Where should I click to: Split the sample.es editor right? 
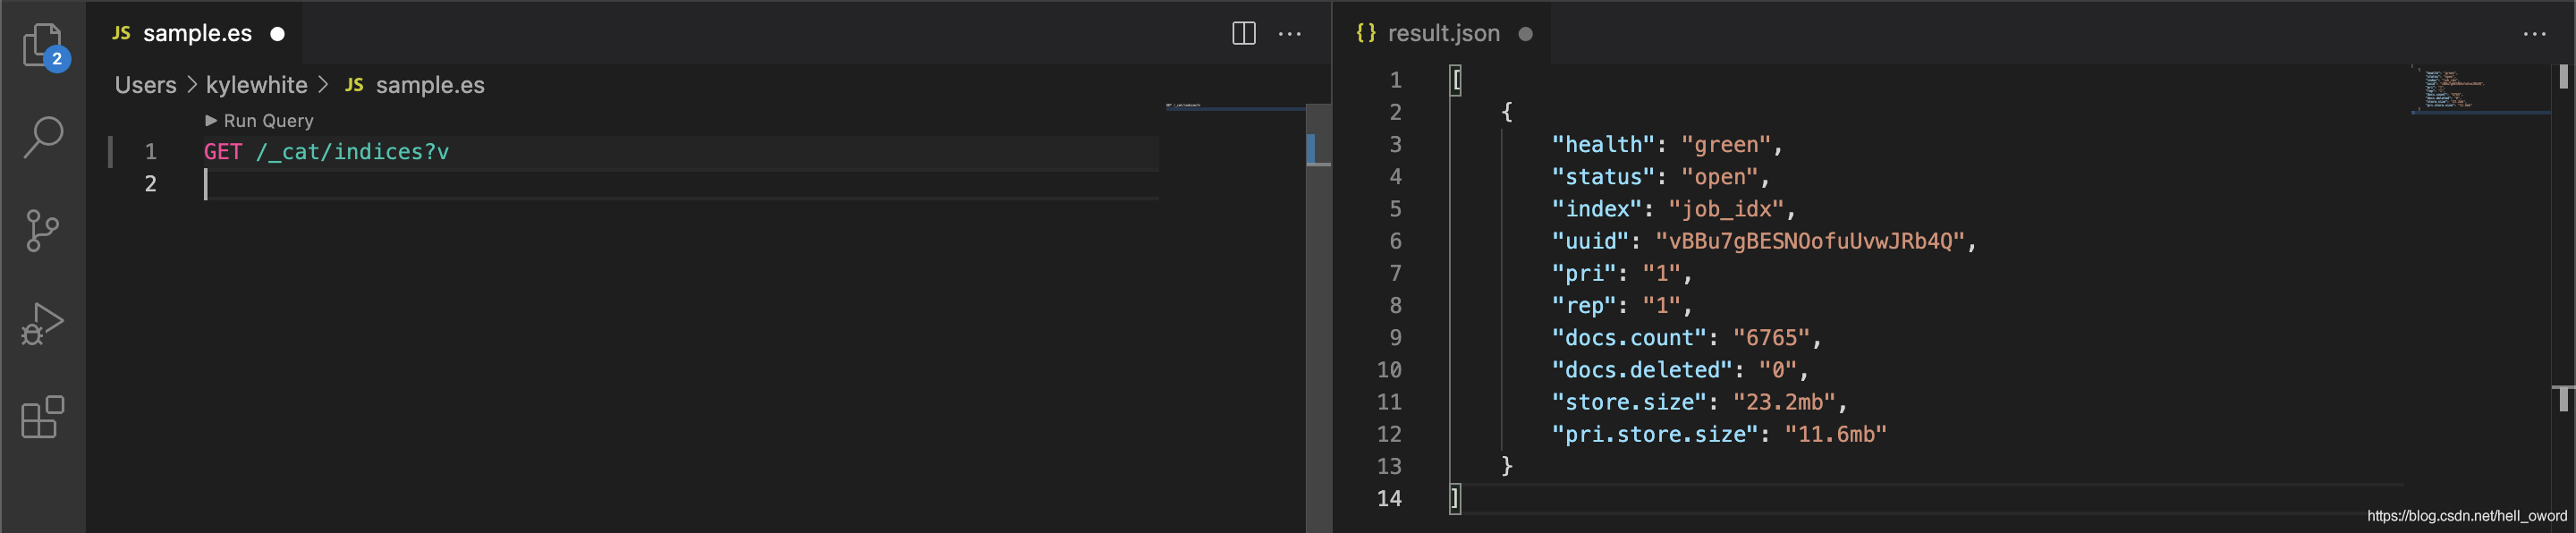tap(1243, 33)
